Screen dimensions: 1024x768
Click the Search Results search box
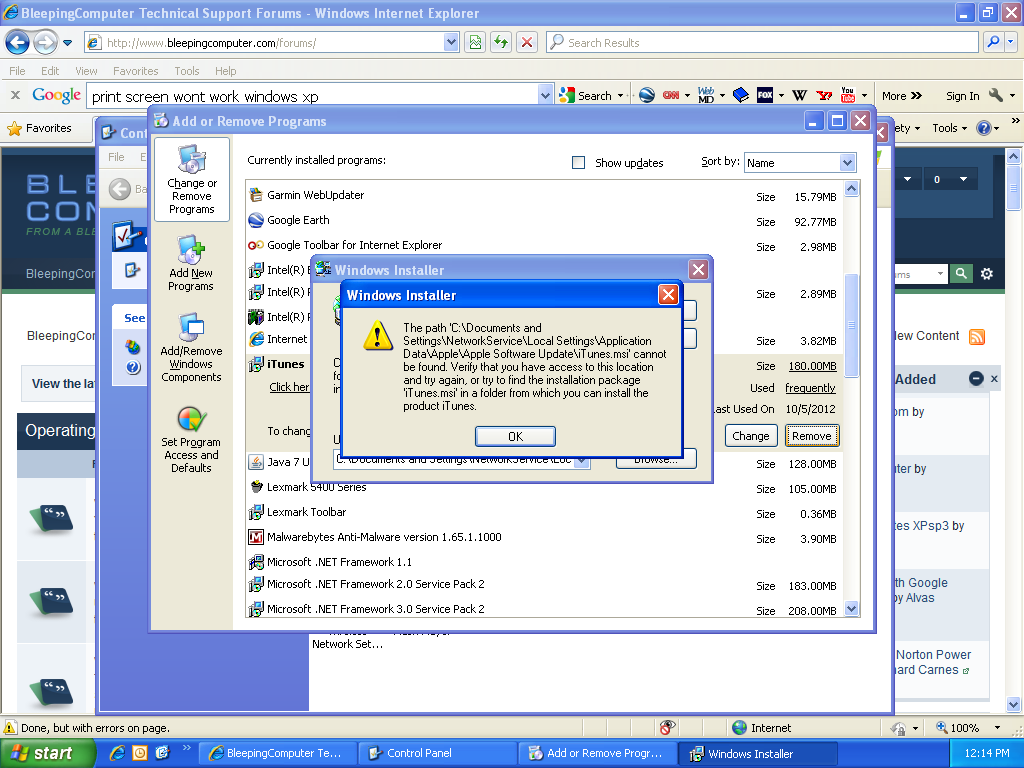point(762,42)
